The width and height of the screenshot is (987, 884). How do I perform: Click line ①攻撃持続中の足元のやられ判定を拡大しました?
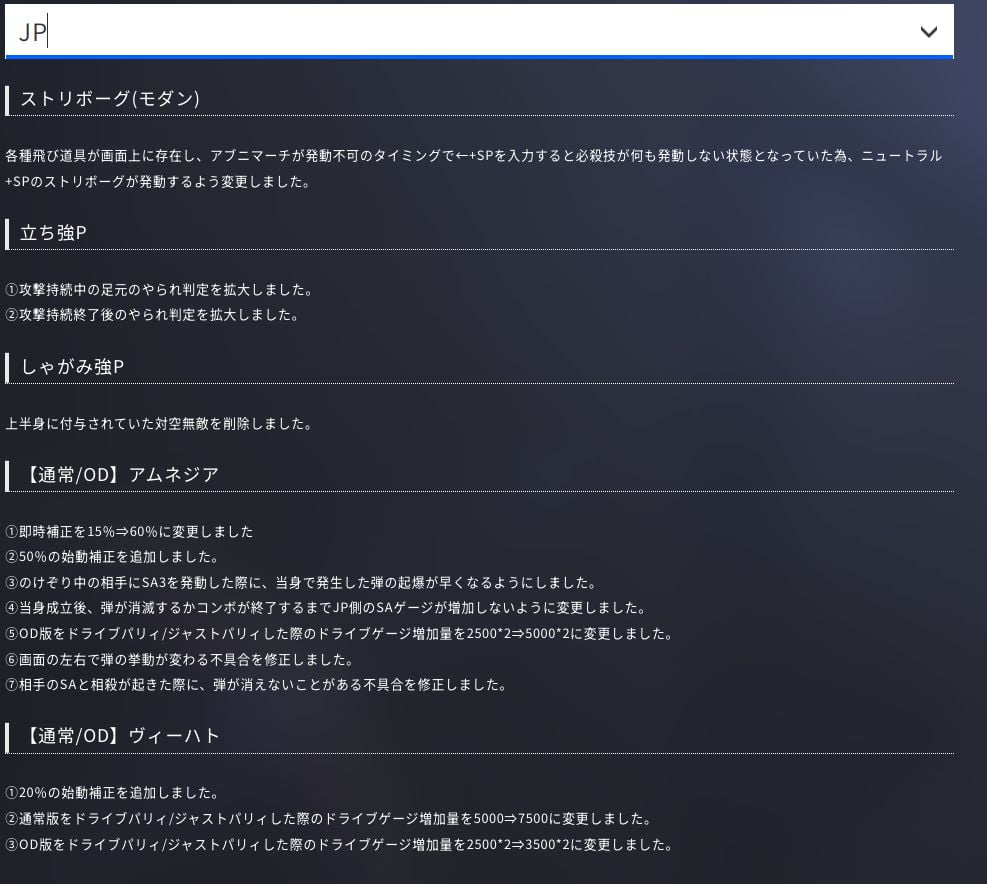[x=159, y=290]
